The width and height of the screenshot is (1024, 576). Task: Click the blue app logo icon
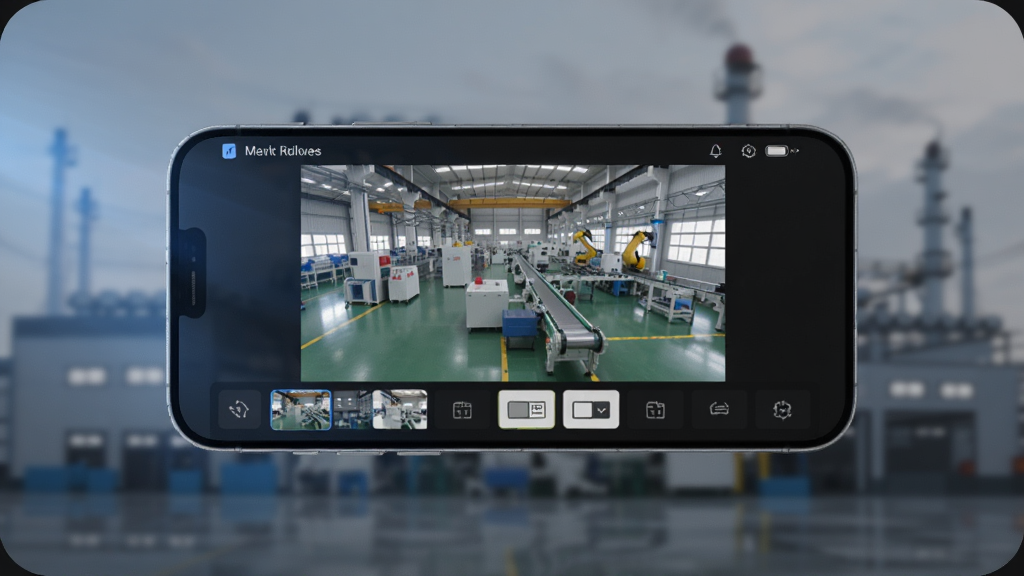click(229, 151)
